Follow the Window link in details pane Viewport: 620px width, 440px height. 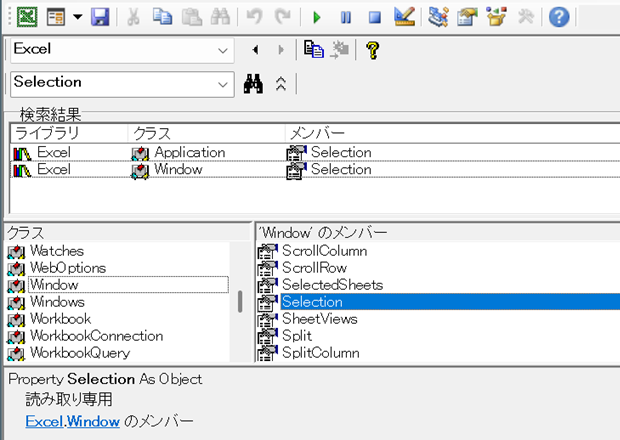tap(93, 421)
